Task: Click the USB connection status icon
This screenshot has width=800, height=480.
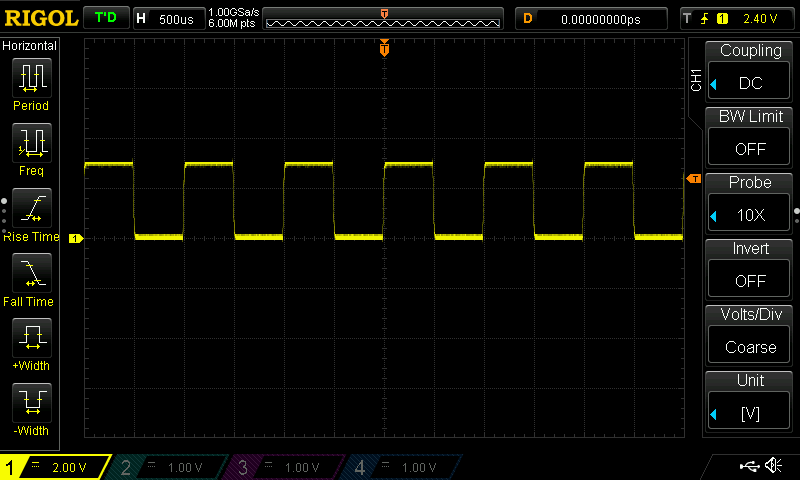Action: 749,466
